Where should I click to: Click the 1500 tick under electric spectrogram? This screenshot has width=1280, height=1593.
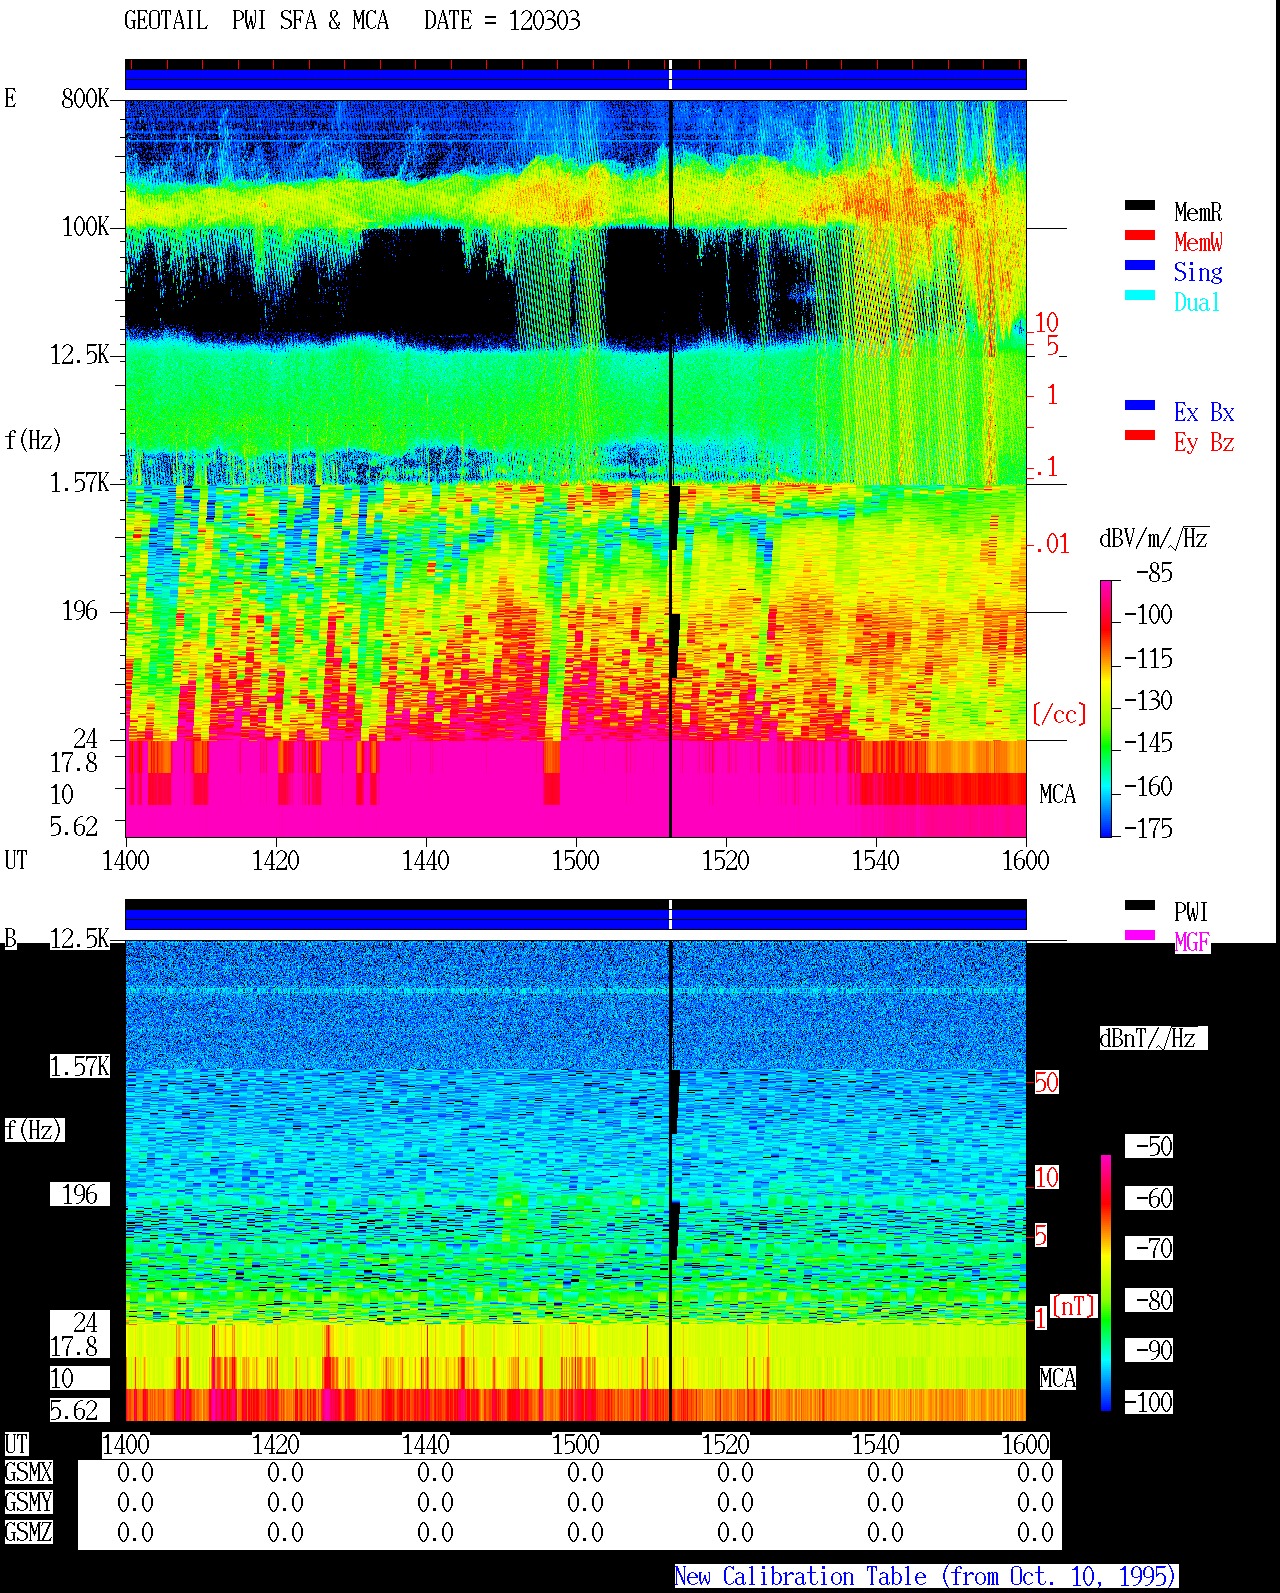575,860
